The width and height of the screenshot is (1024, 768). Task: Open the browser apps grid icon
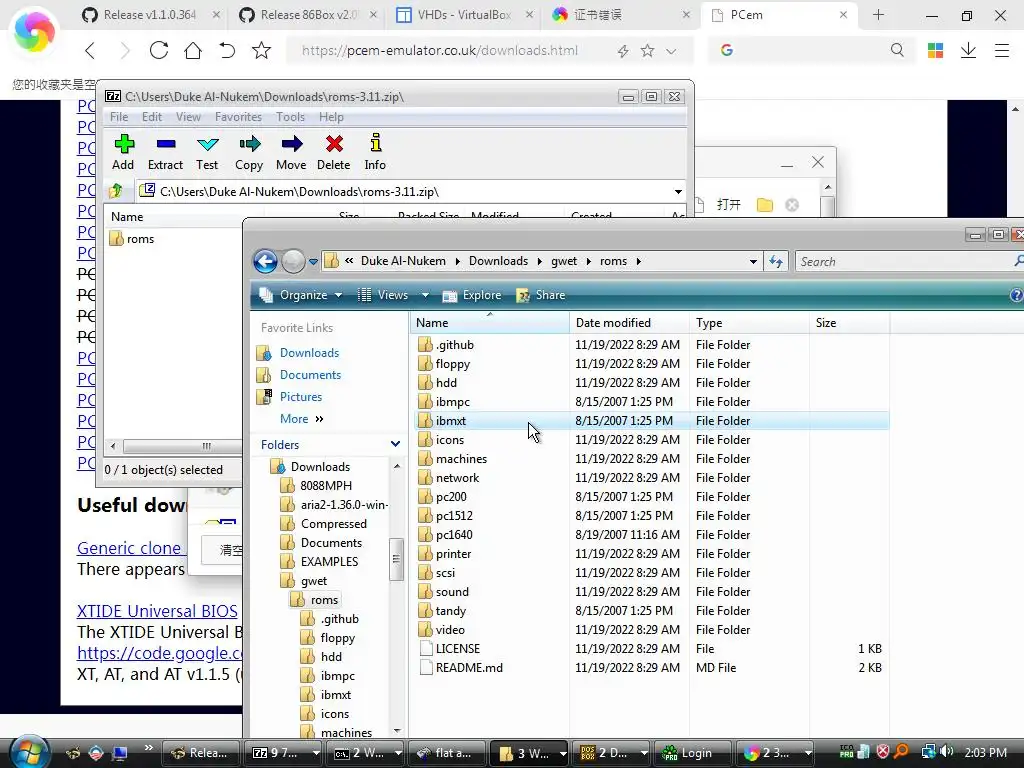point(935,50)
